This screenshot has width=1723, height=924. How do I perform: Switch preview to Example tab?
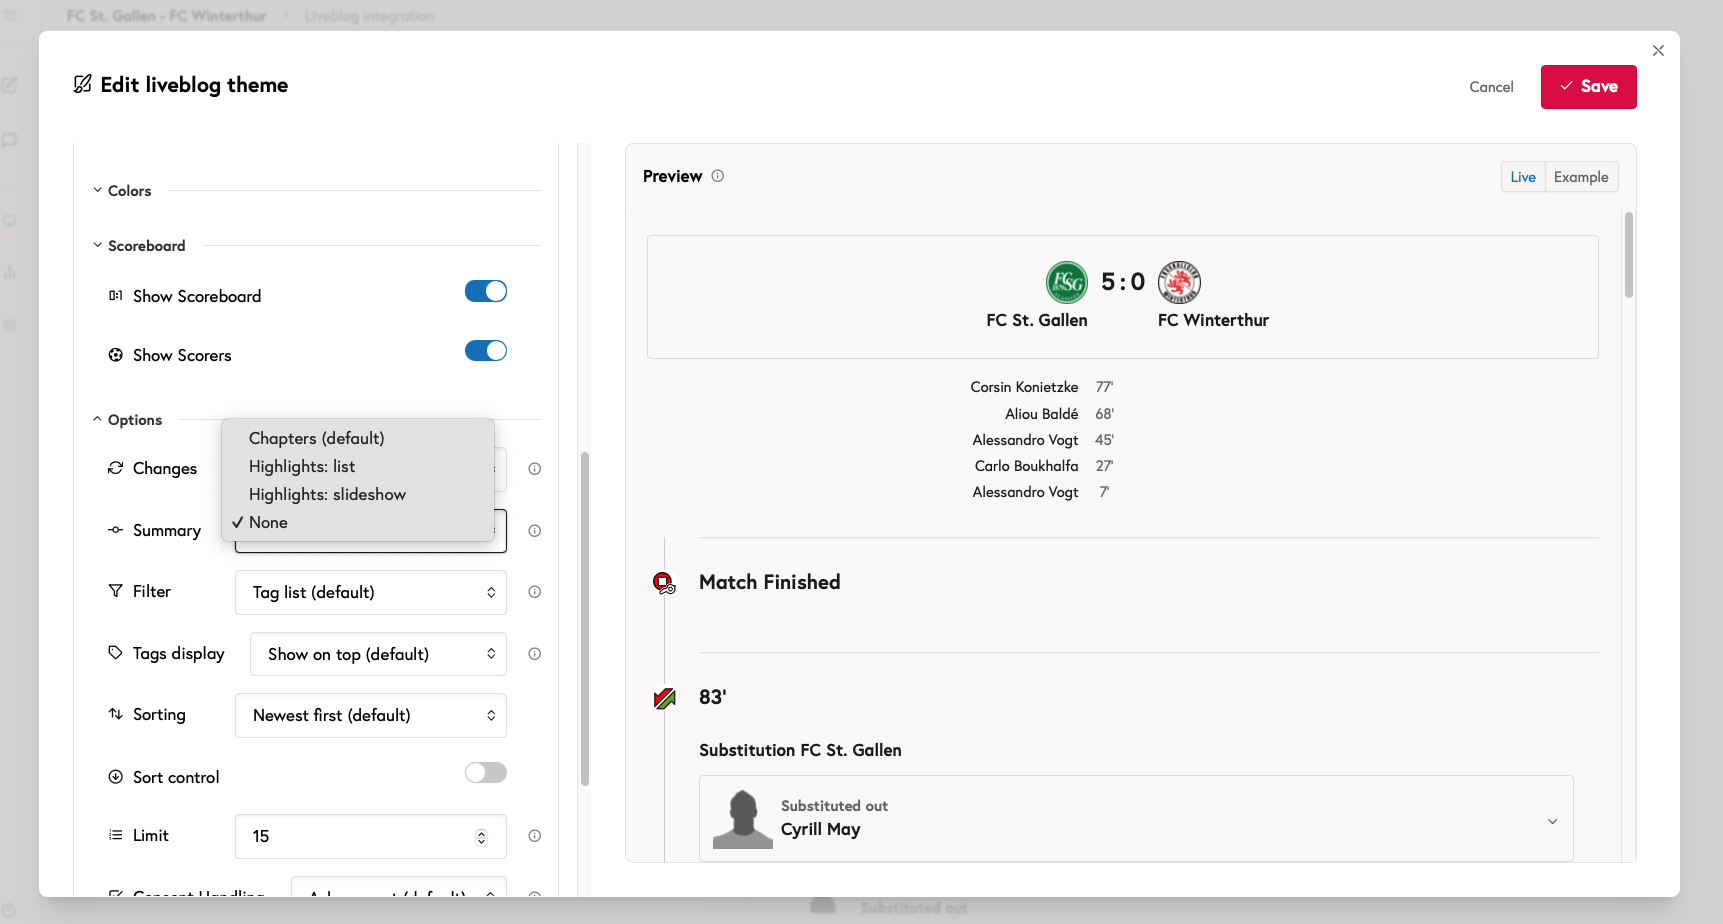point(1581,177)
